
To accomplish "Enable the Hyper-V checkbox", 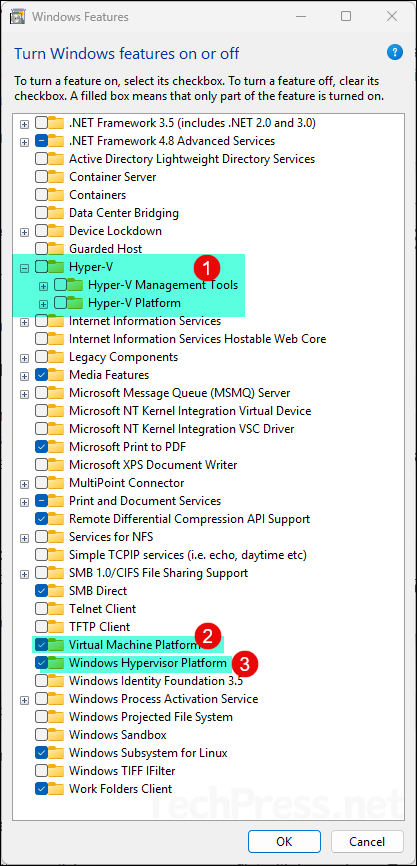I will pyautogui.click(x=41, y=267).
